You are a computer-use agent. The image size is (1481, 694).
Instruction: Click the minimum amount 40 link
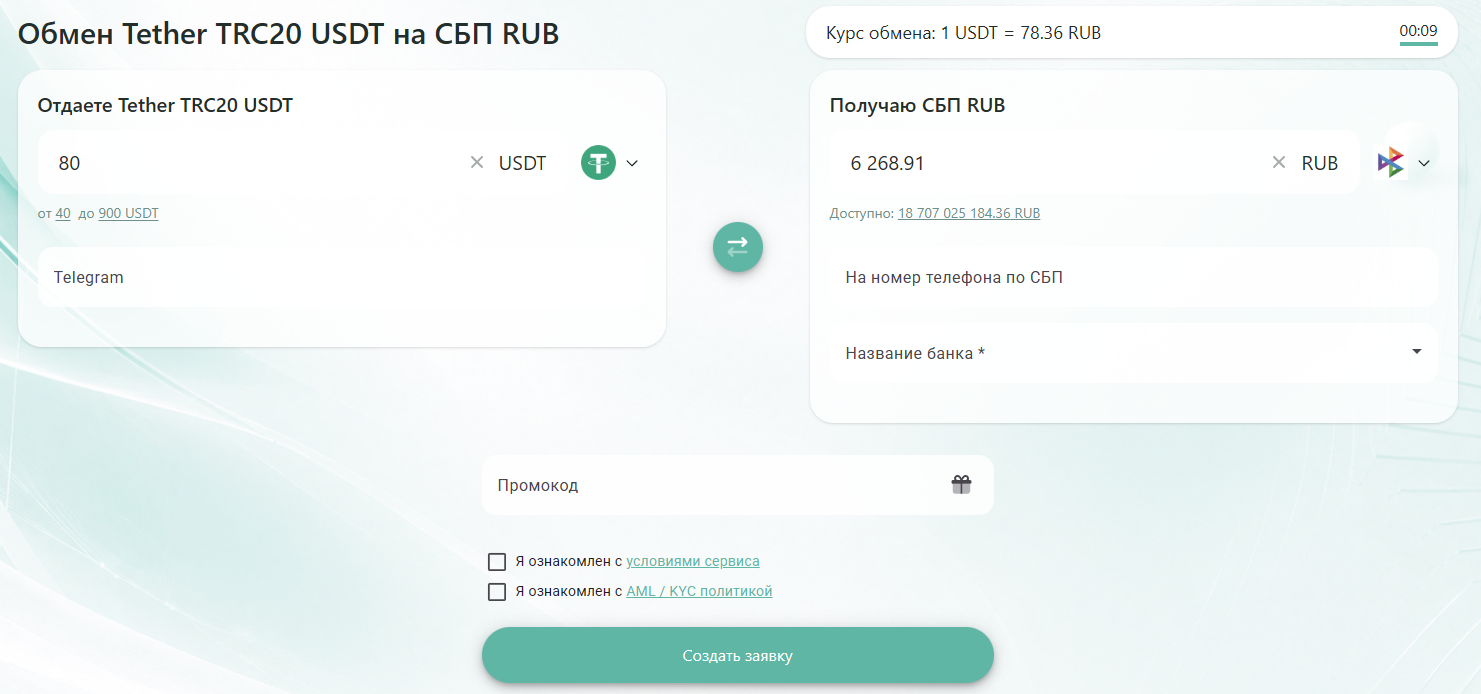pos(63,213)
